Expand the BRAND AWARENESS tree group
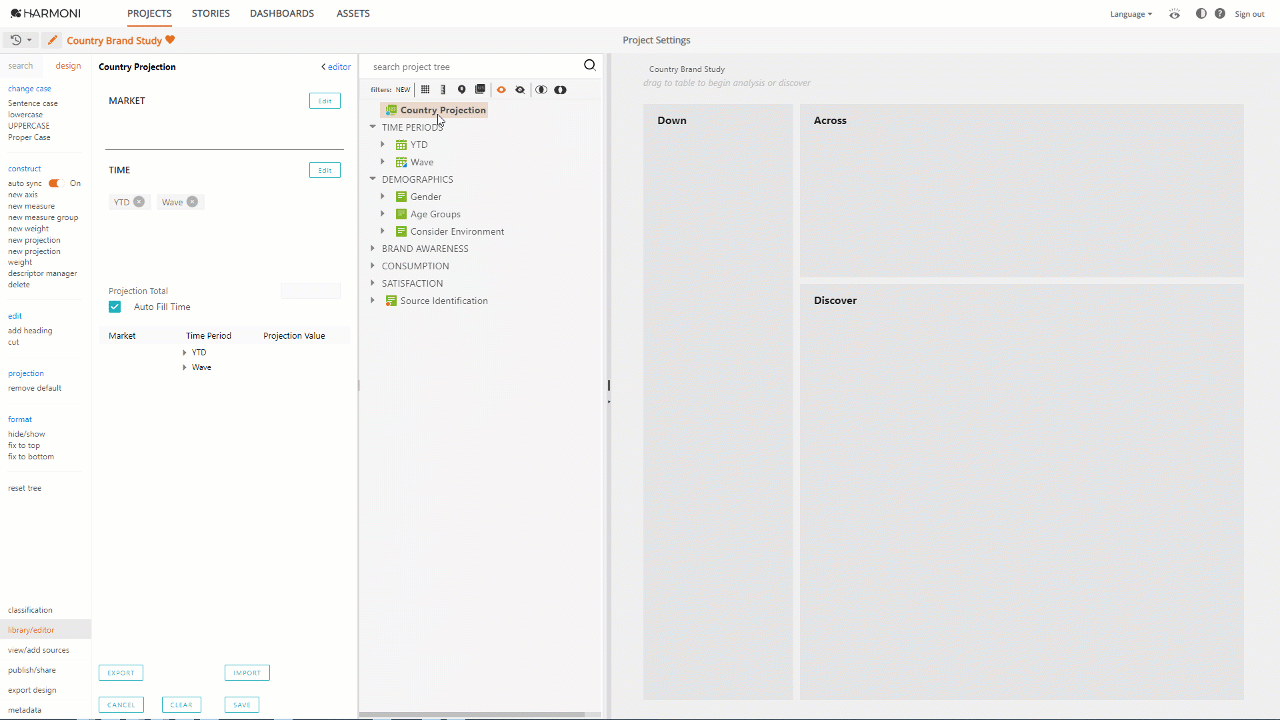This screenshot has height=720, width=1280. point(373,249)
